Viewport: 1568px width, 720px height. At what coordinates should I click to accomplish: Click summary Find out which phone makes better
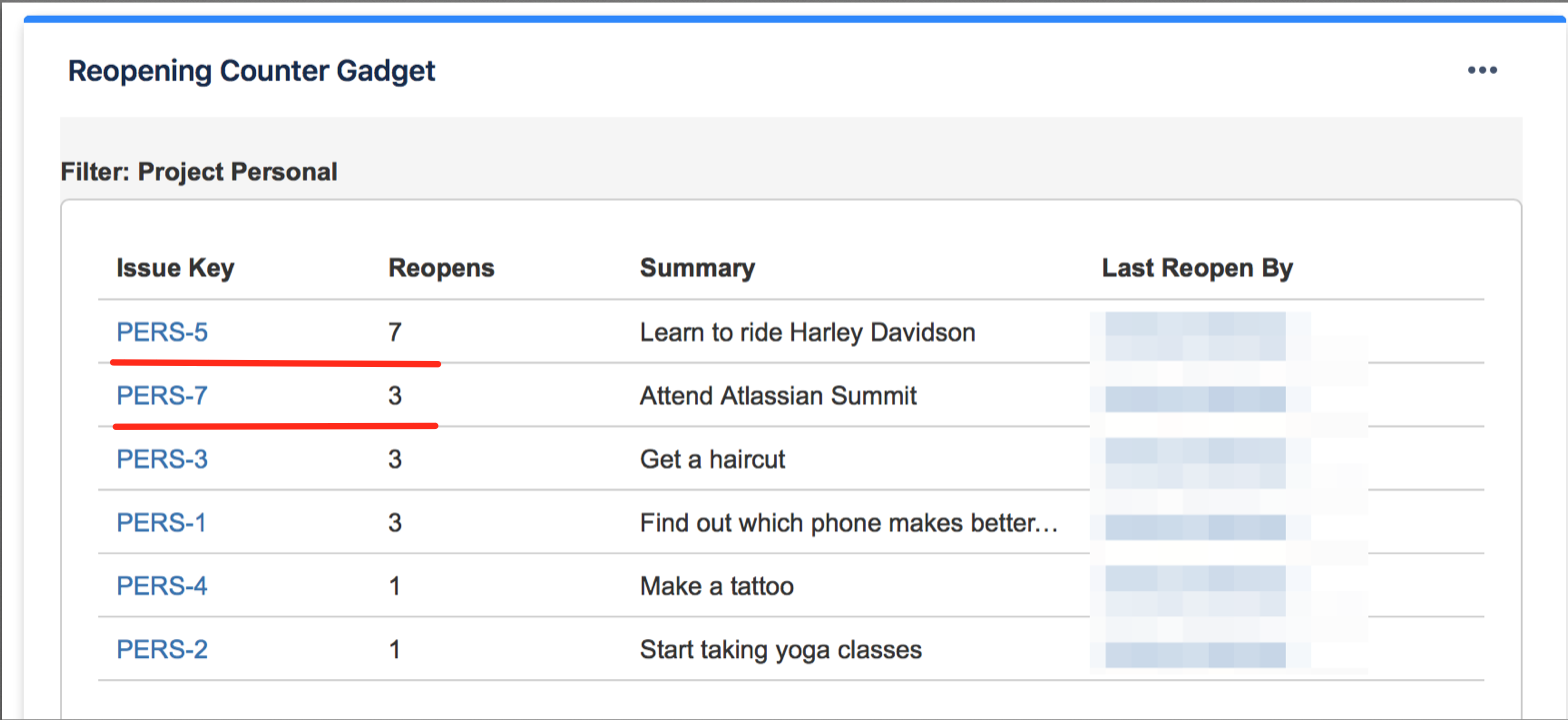point(848,522)
